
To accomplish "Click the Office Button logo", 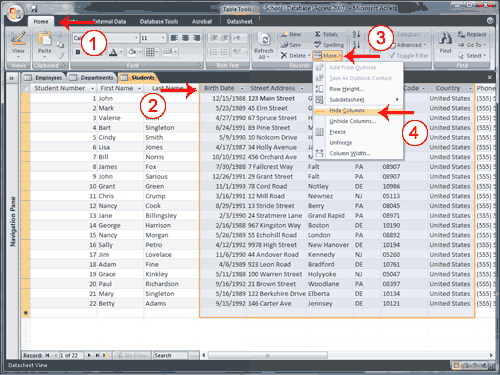I will tap(15, 13).
